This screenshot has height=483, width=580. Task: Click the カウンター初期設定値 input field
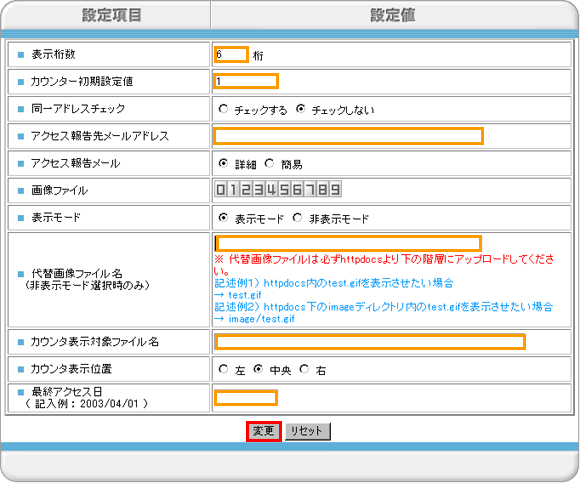click(246, 81)
